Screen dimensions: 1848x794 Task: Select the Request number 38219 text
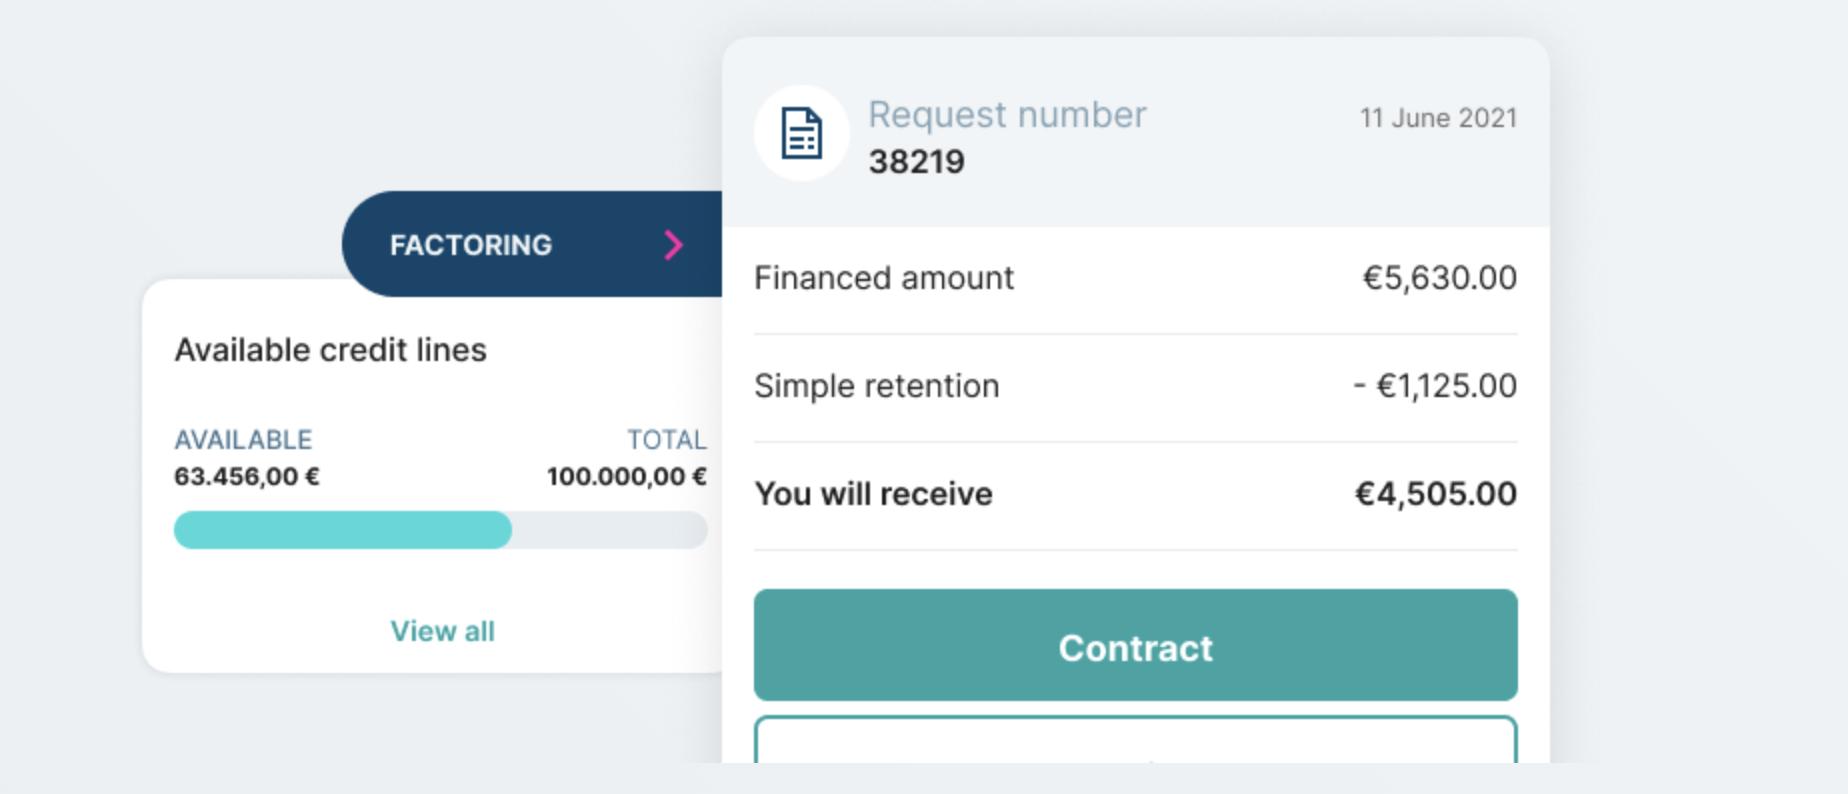[x=916, y=161]
